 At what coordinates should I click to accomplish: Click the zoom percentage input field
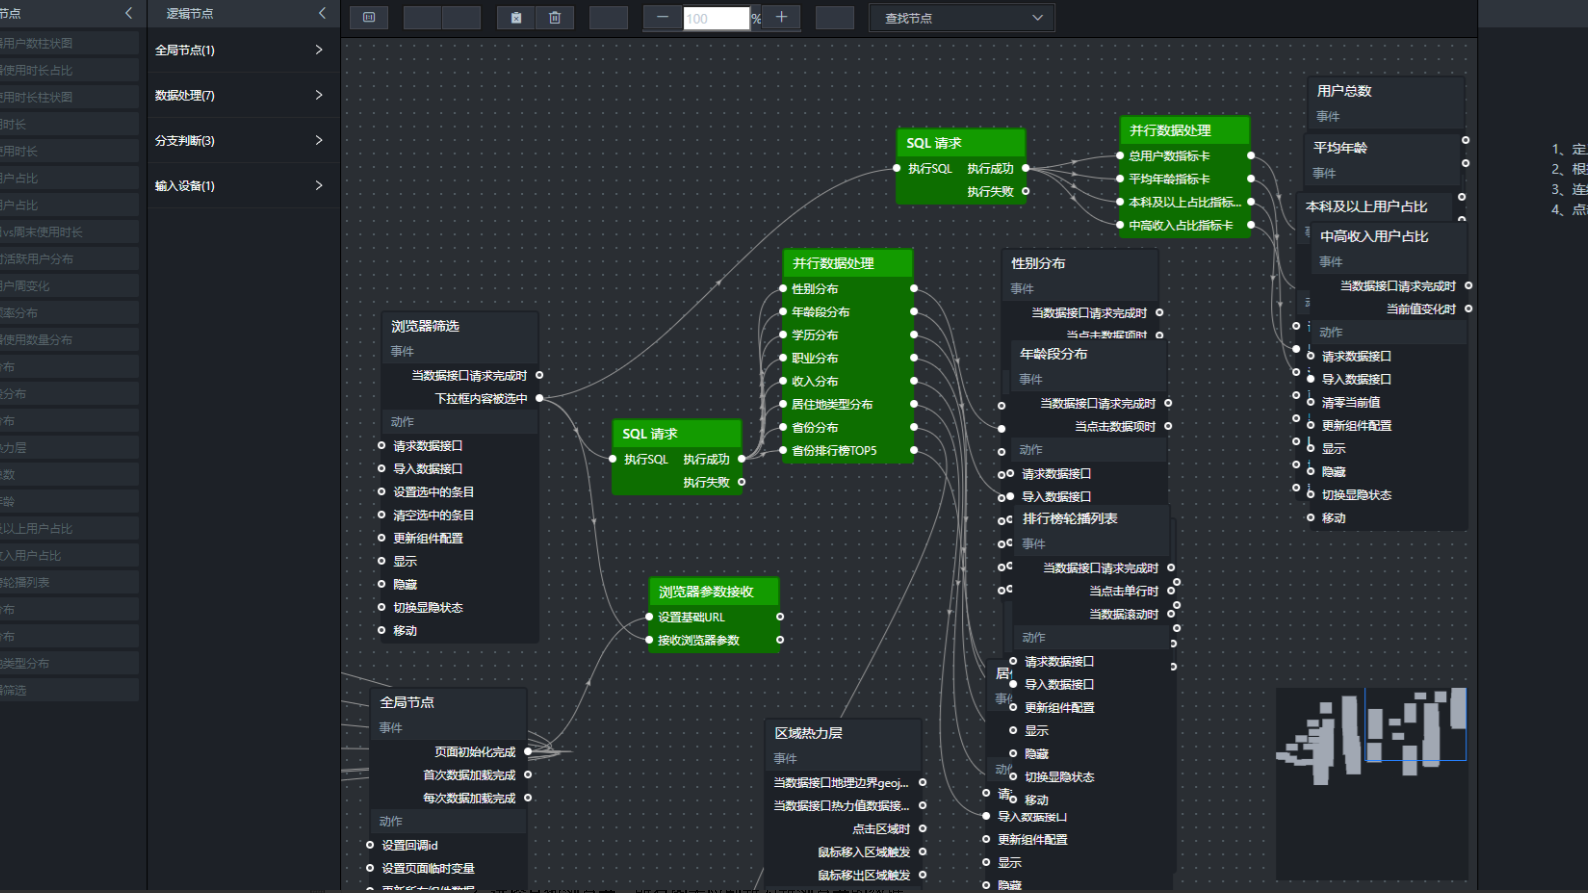[x=716, y=18]
